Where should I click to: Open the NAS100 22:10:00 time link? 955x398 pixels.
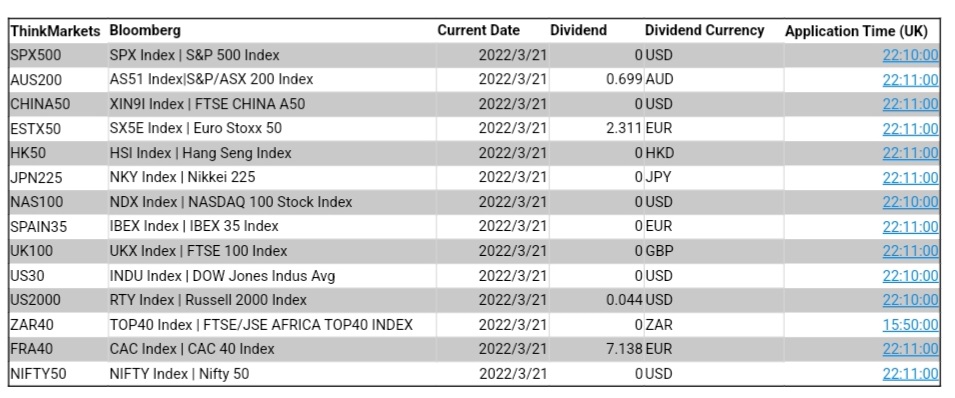(x=911, y=202)
